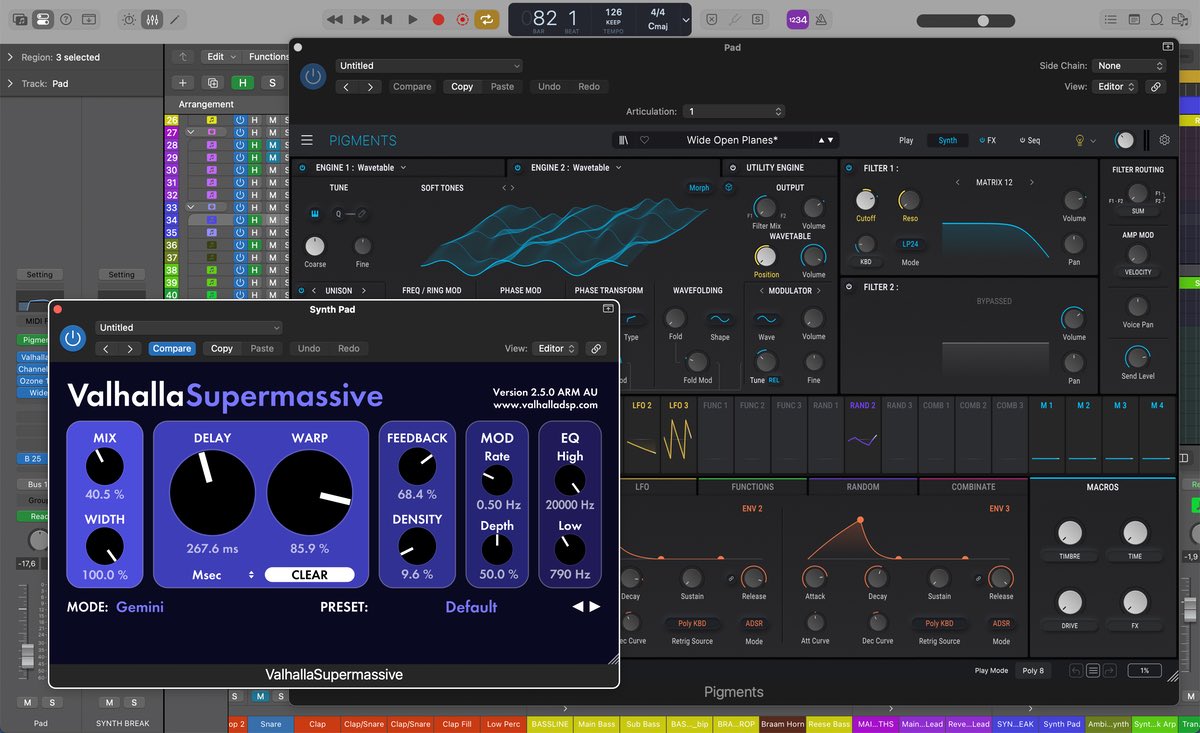
Task: Open the List Editors icon
Action: 1110,19
